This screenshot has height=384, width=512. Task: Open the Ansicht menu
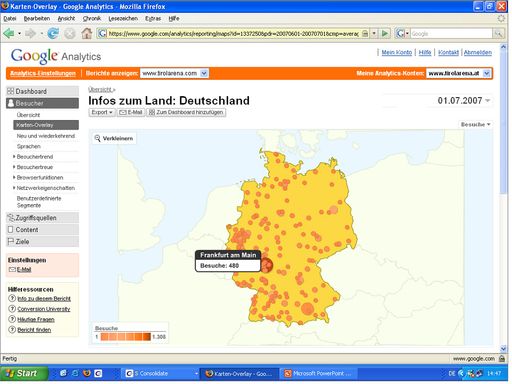(66, 19)
